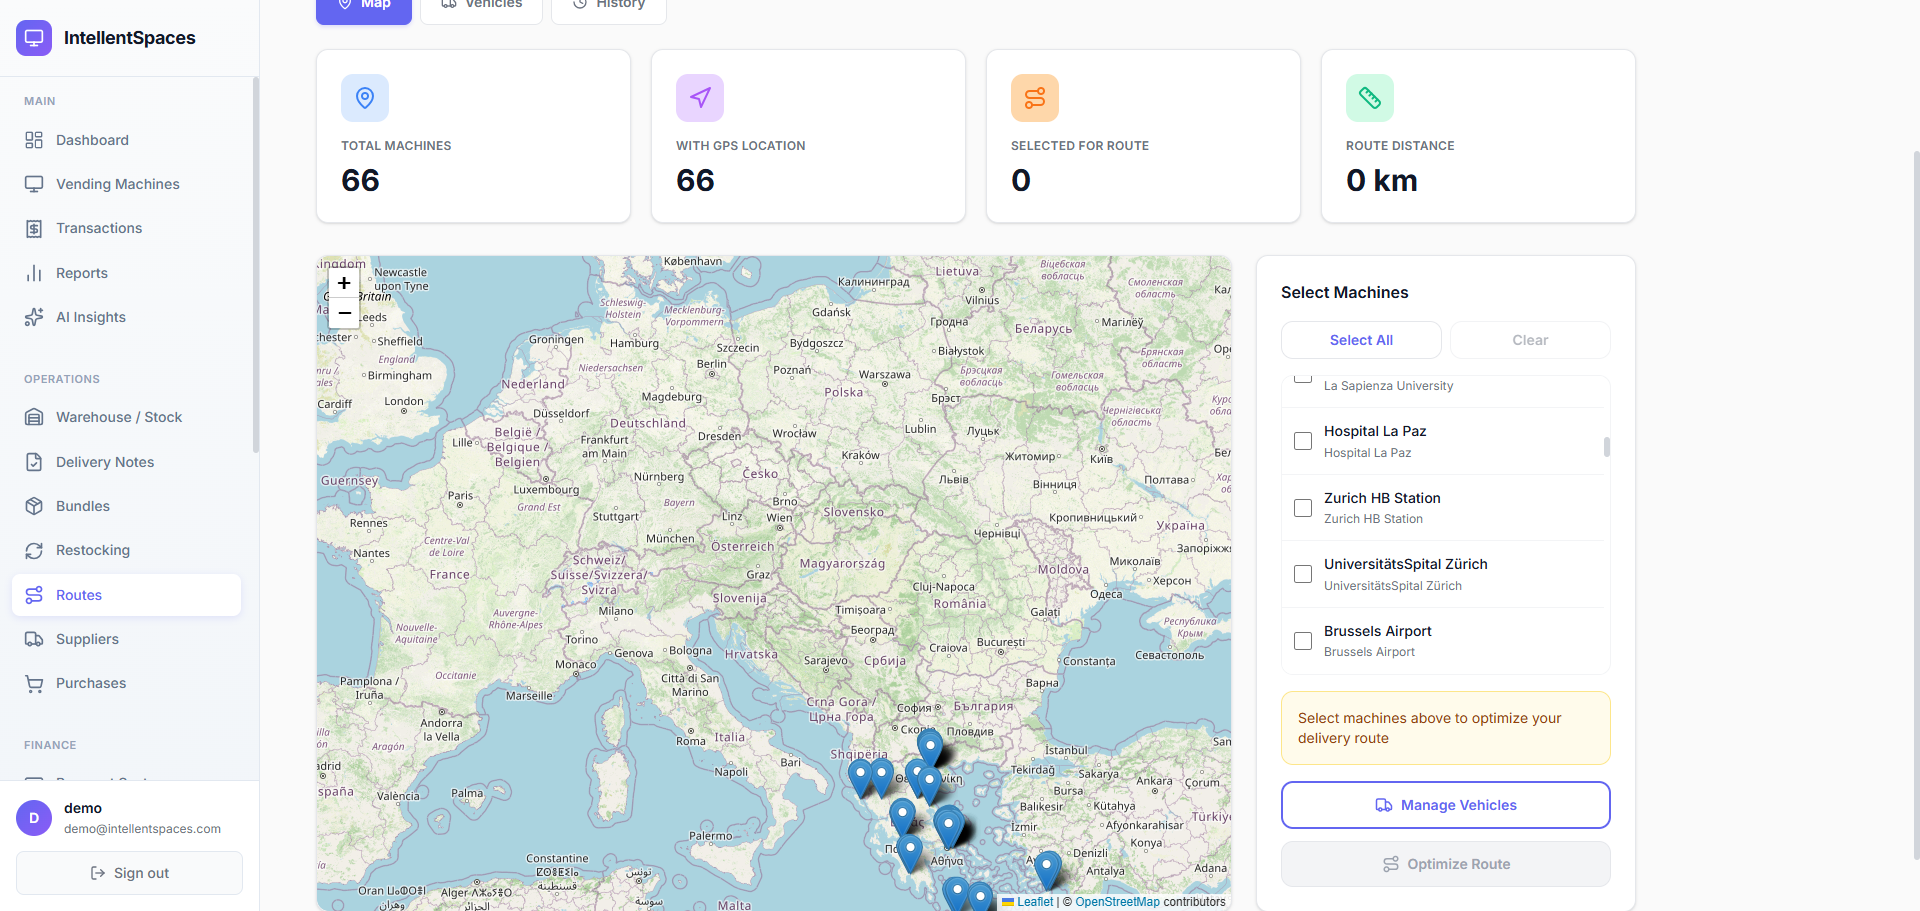This screenshot has height=911, width=1920.
Task: Check the UniversitätsSpital Zürich machine
Action: (1303, 574)
